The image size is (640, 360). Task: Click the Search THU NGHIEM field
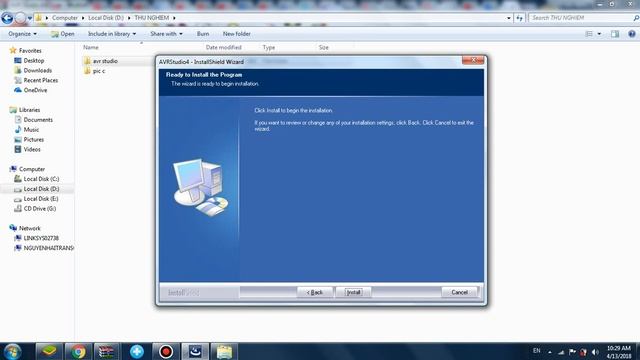pyautogui.click(x=580, y=18)
